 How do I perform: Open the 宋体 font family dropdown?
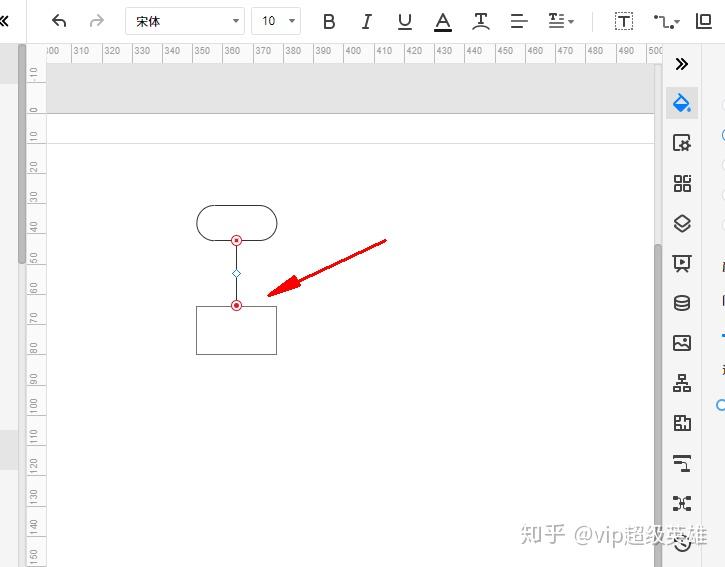point(185,21)
